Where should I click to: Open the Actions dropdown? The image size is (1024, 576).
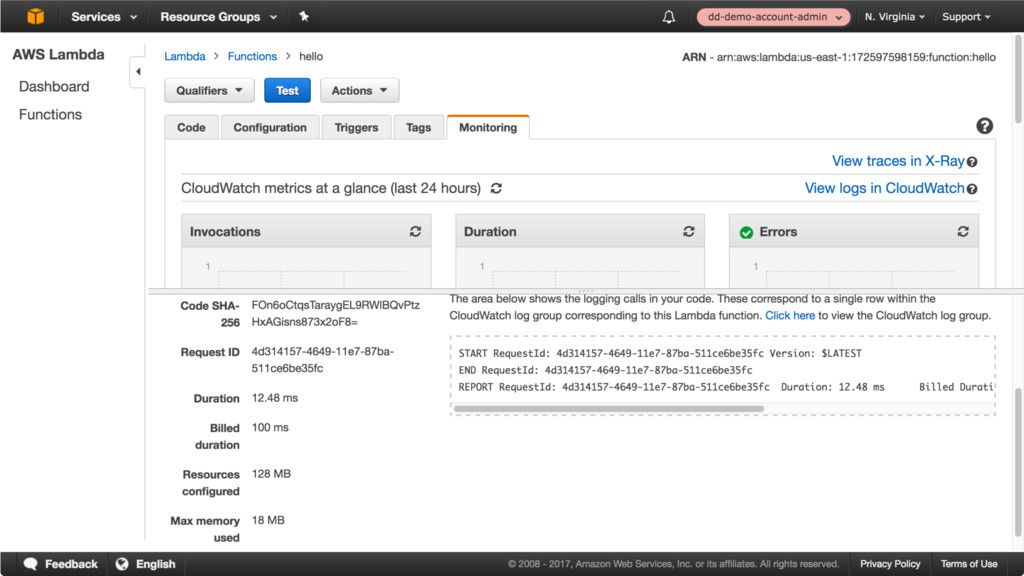point(359,91)
